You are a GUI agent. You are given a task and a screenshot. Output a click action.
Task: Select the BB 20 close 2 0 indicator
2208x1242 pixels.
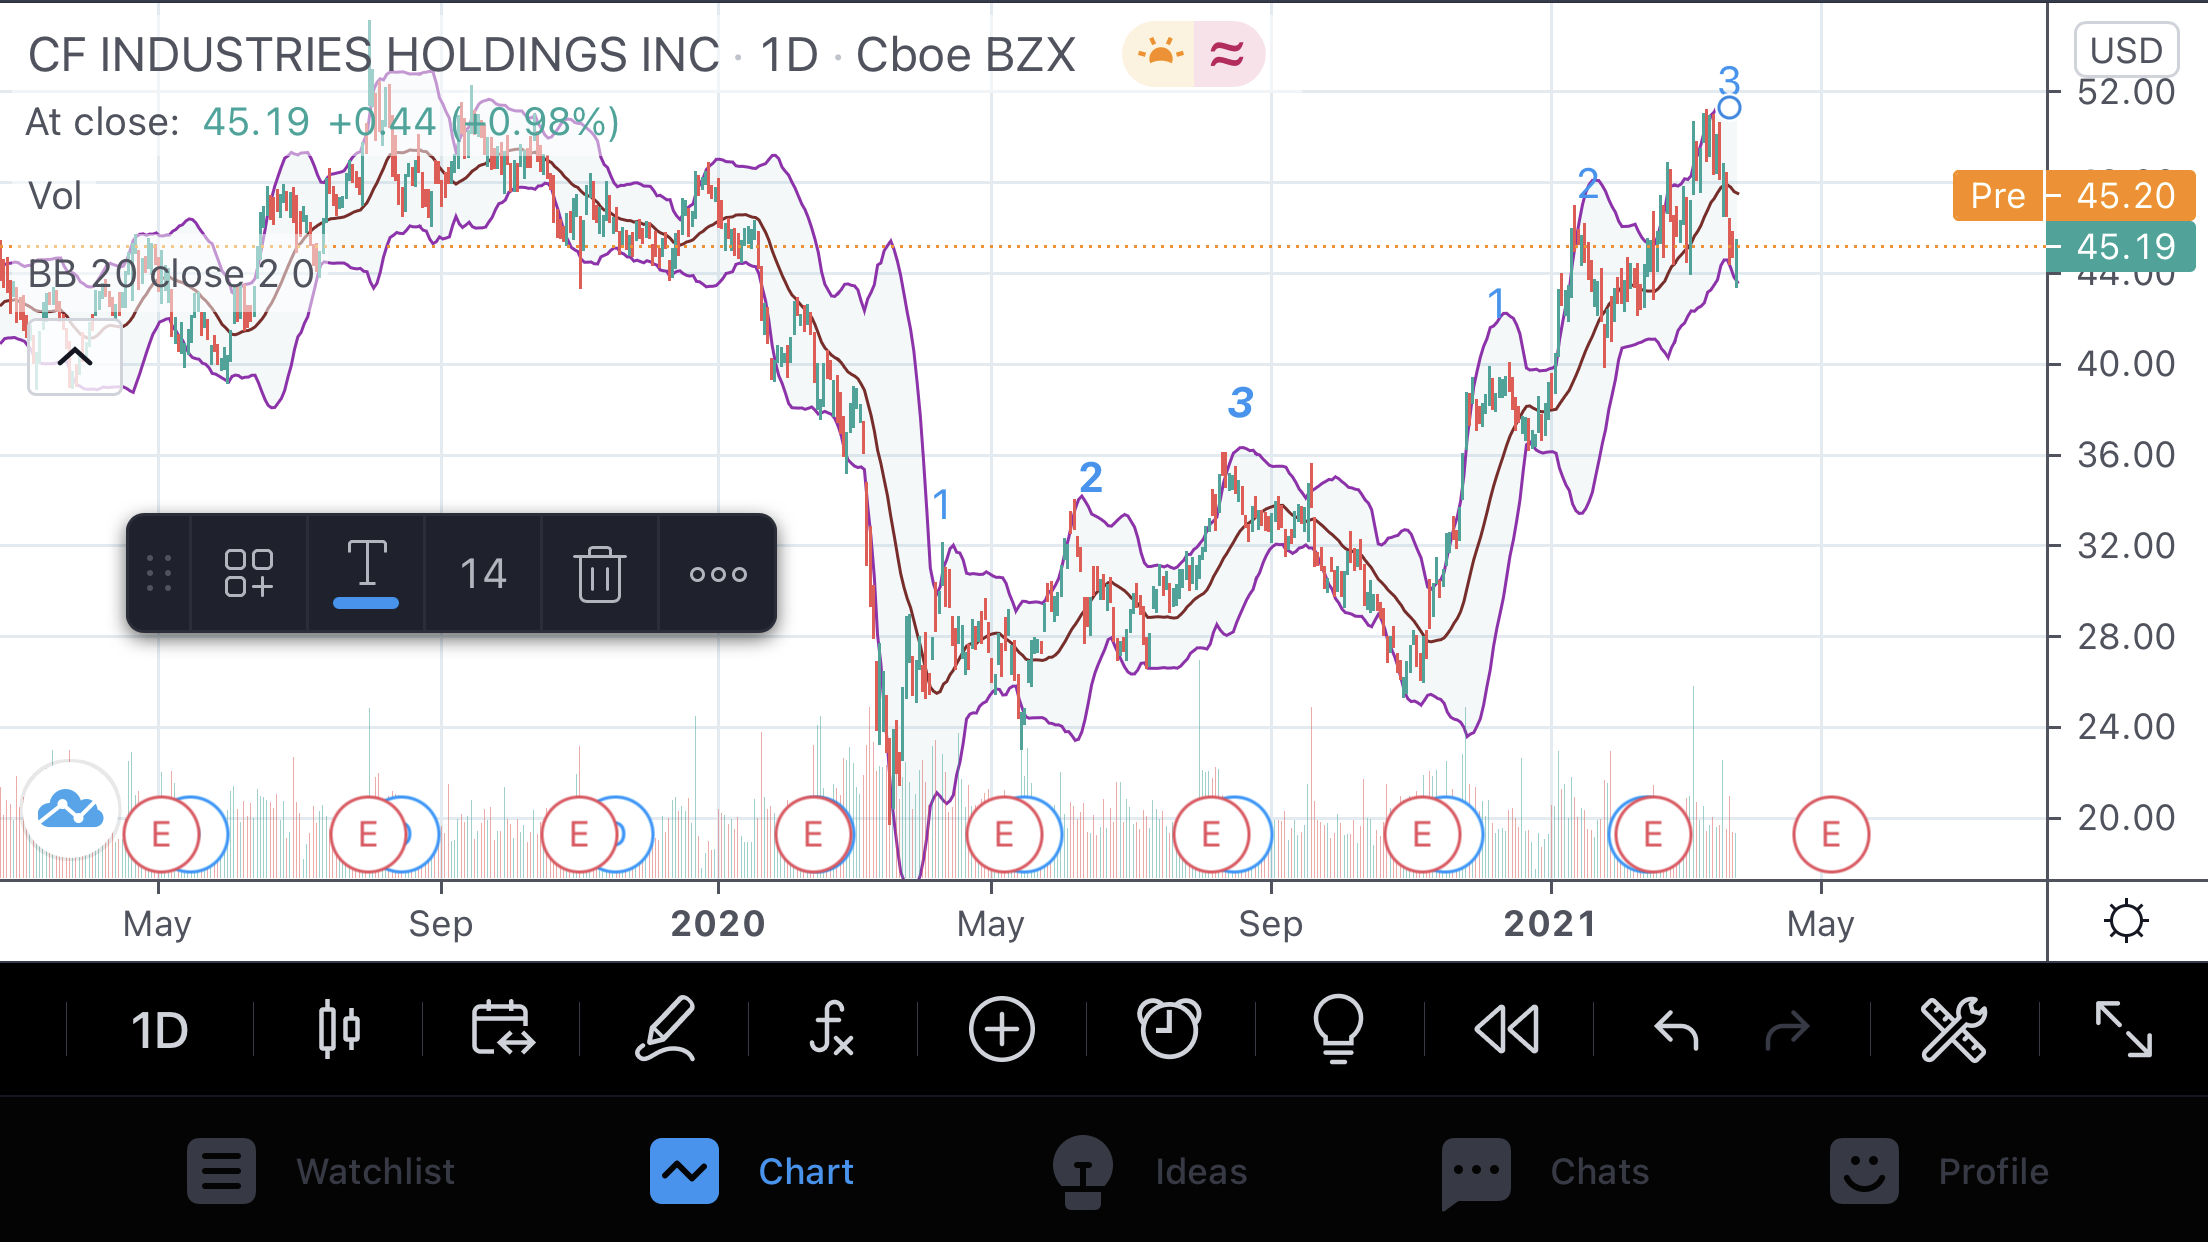click(171, 273)
